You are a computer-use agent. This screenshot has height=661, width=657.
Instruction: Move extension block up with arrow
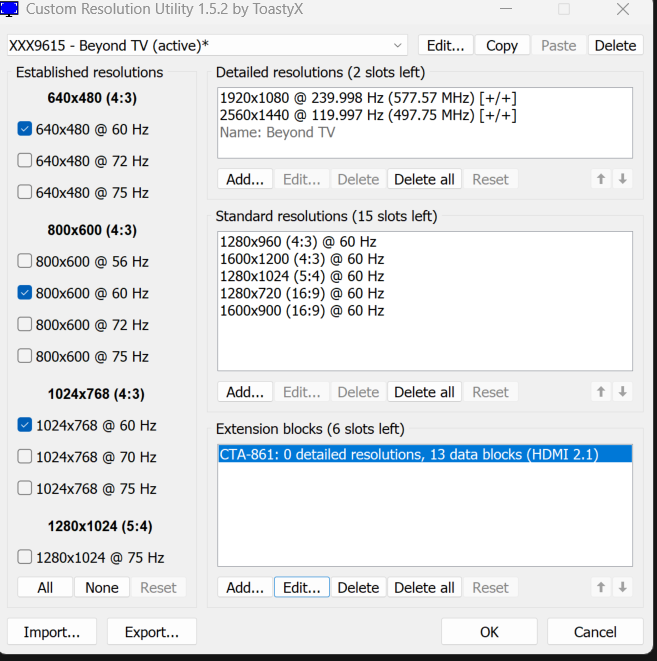[601, 587]
